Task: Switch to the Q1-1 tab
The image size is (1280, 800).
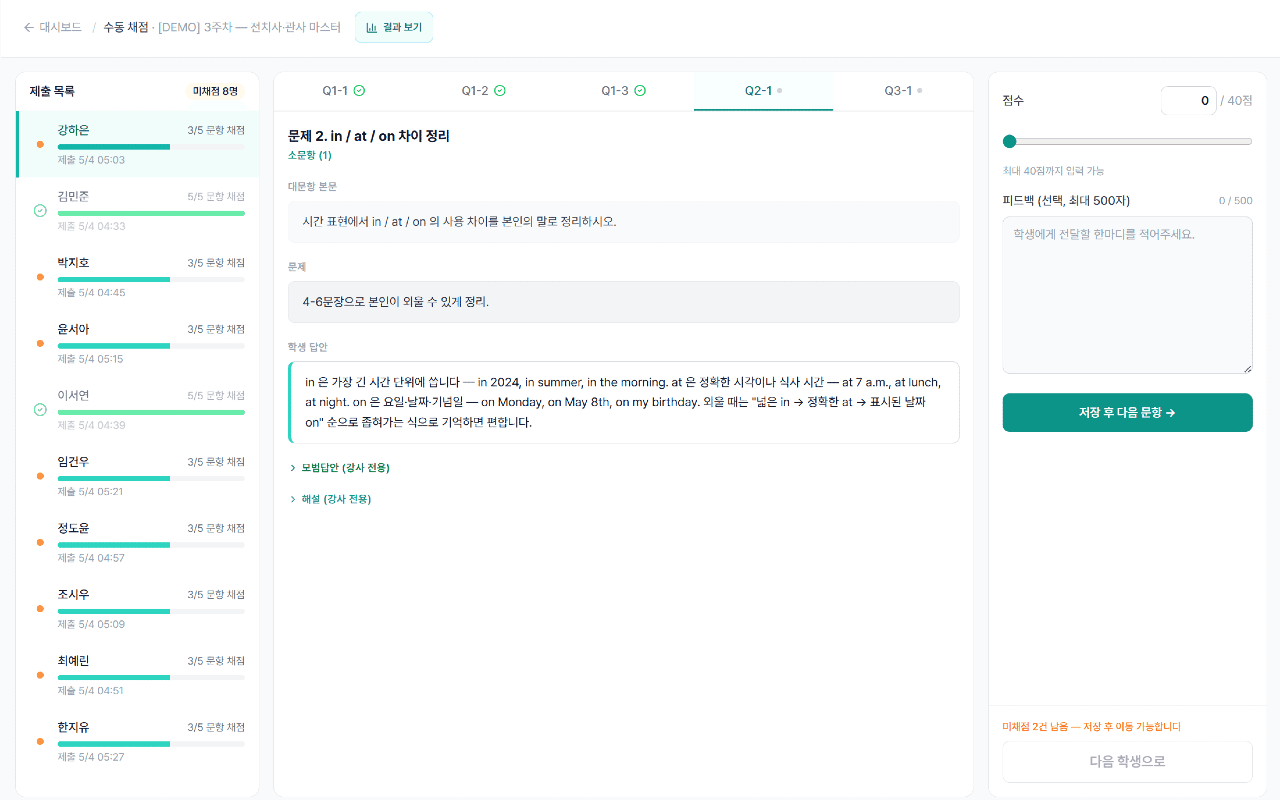Action: pos(343,91)
